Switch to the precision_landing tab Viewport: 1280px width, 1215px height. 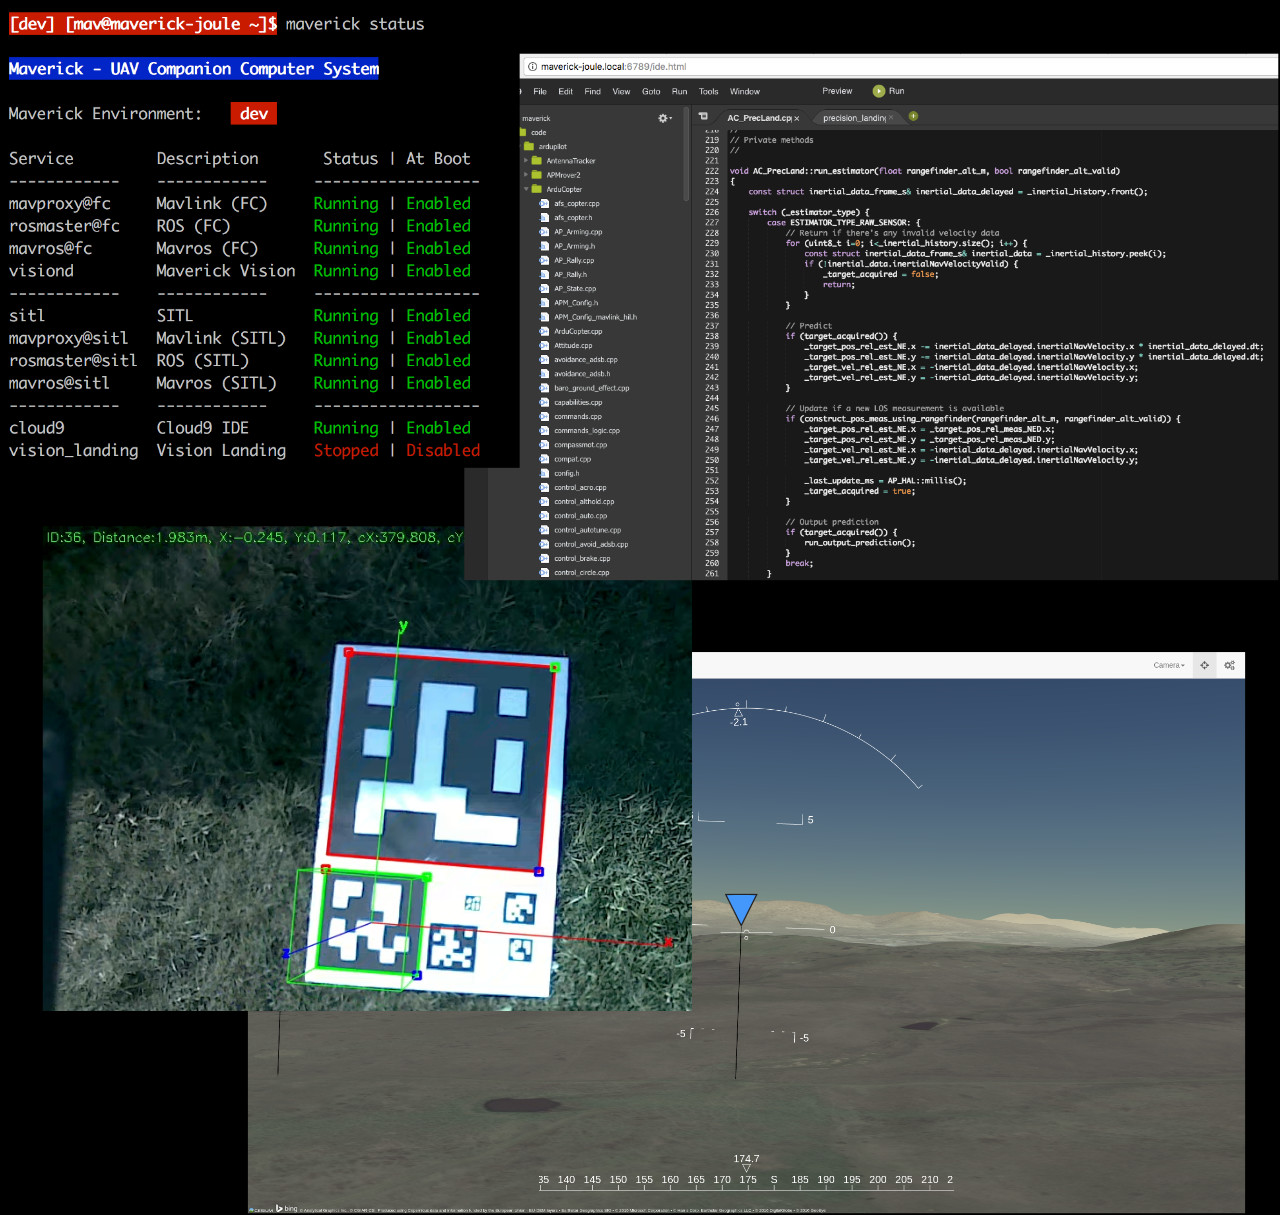[854, 118]
